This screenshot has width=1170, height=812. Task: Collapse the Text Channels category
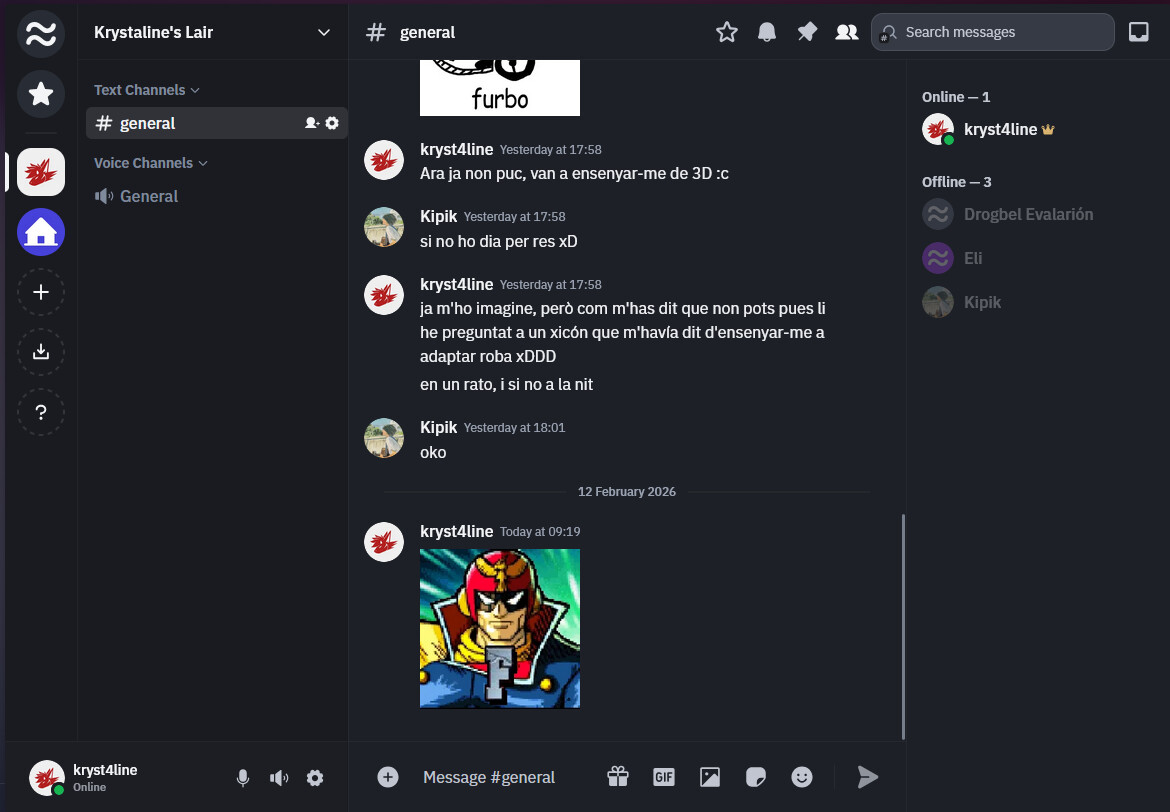pos(146,90)
